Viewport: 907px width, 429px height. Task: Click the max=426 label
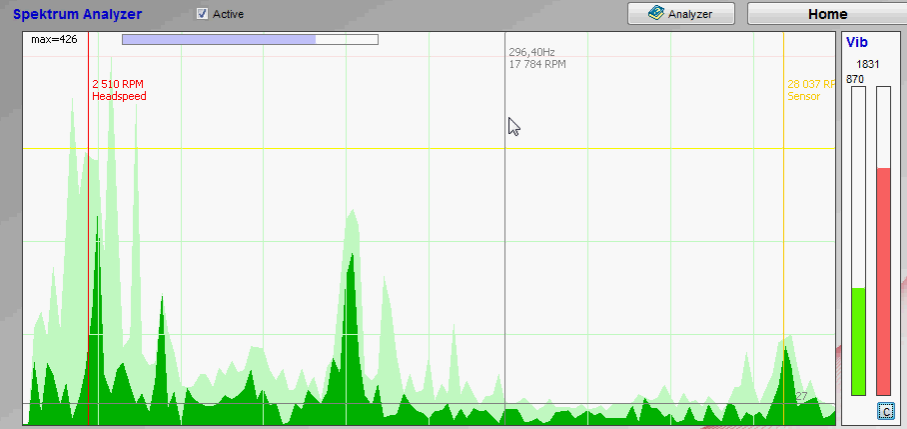(x=54, y=40)
